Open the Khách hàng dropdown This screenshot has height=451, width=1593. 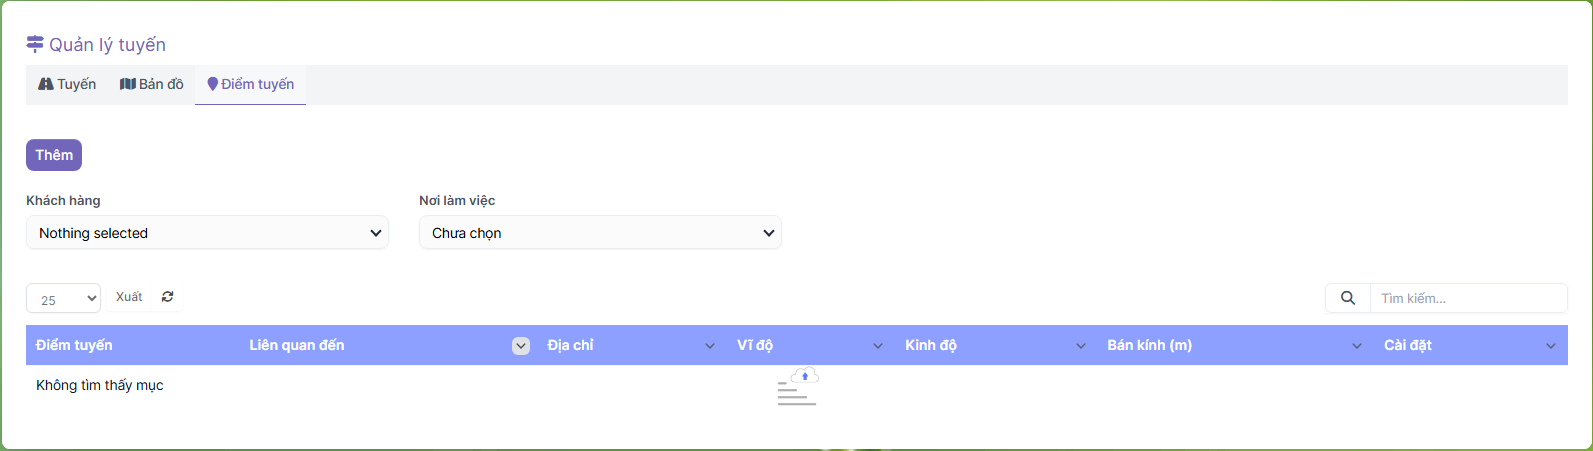point(207,233)
